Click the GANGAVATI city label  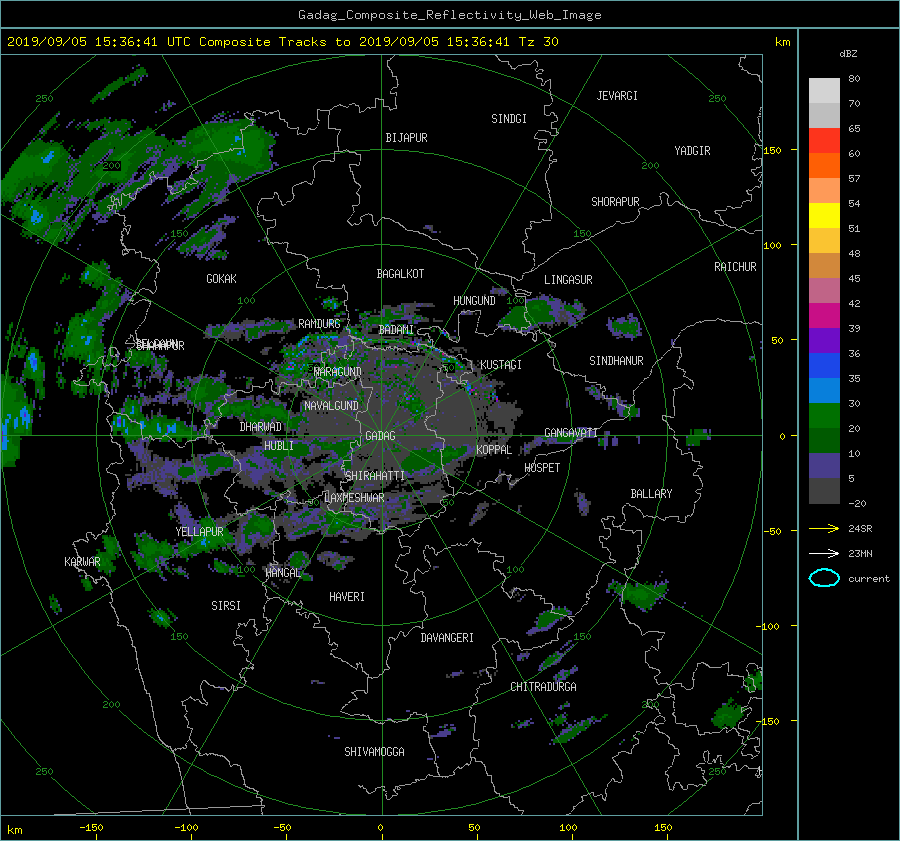(x=571, y=433)
